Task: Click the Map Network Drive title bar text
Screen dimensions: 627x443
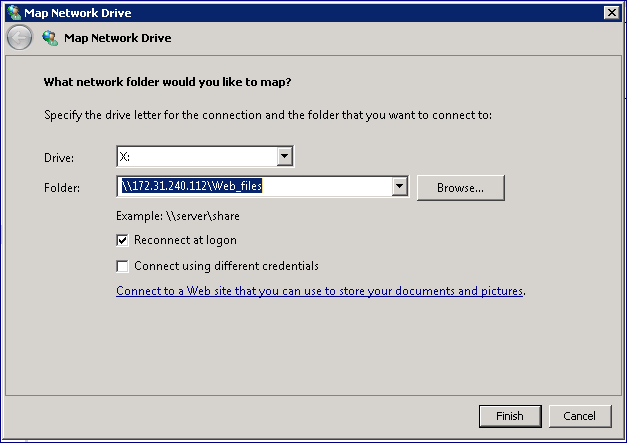Action: tap(78, 13)
